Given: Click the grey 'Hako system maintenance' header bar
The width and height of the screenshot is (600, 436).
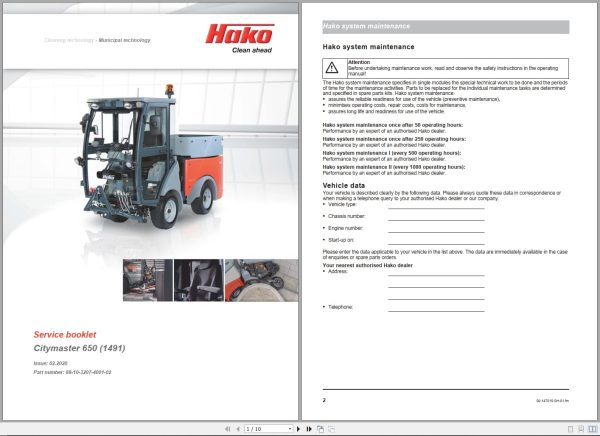Looking at the screenshot, I should click(446, 27).
